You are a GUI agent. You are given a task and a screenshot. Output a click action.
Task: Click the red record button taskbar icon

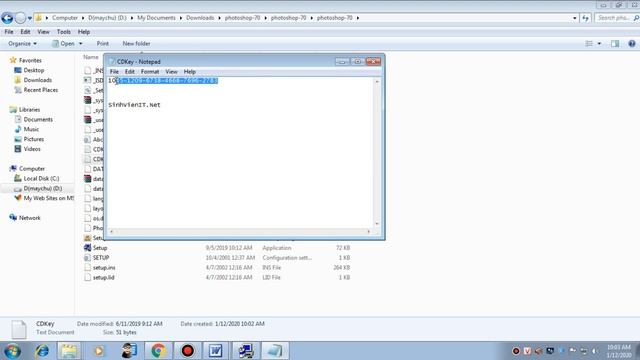pyautogui.click(x=187, y=351)
